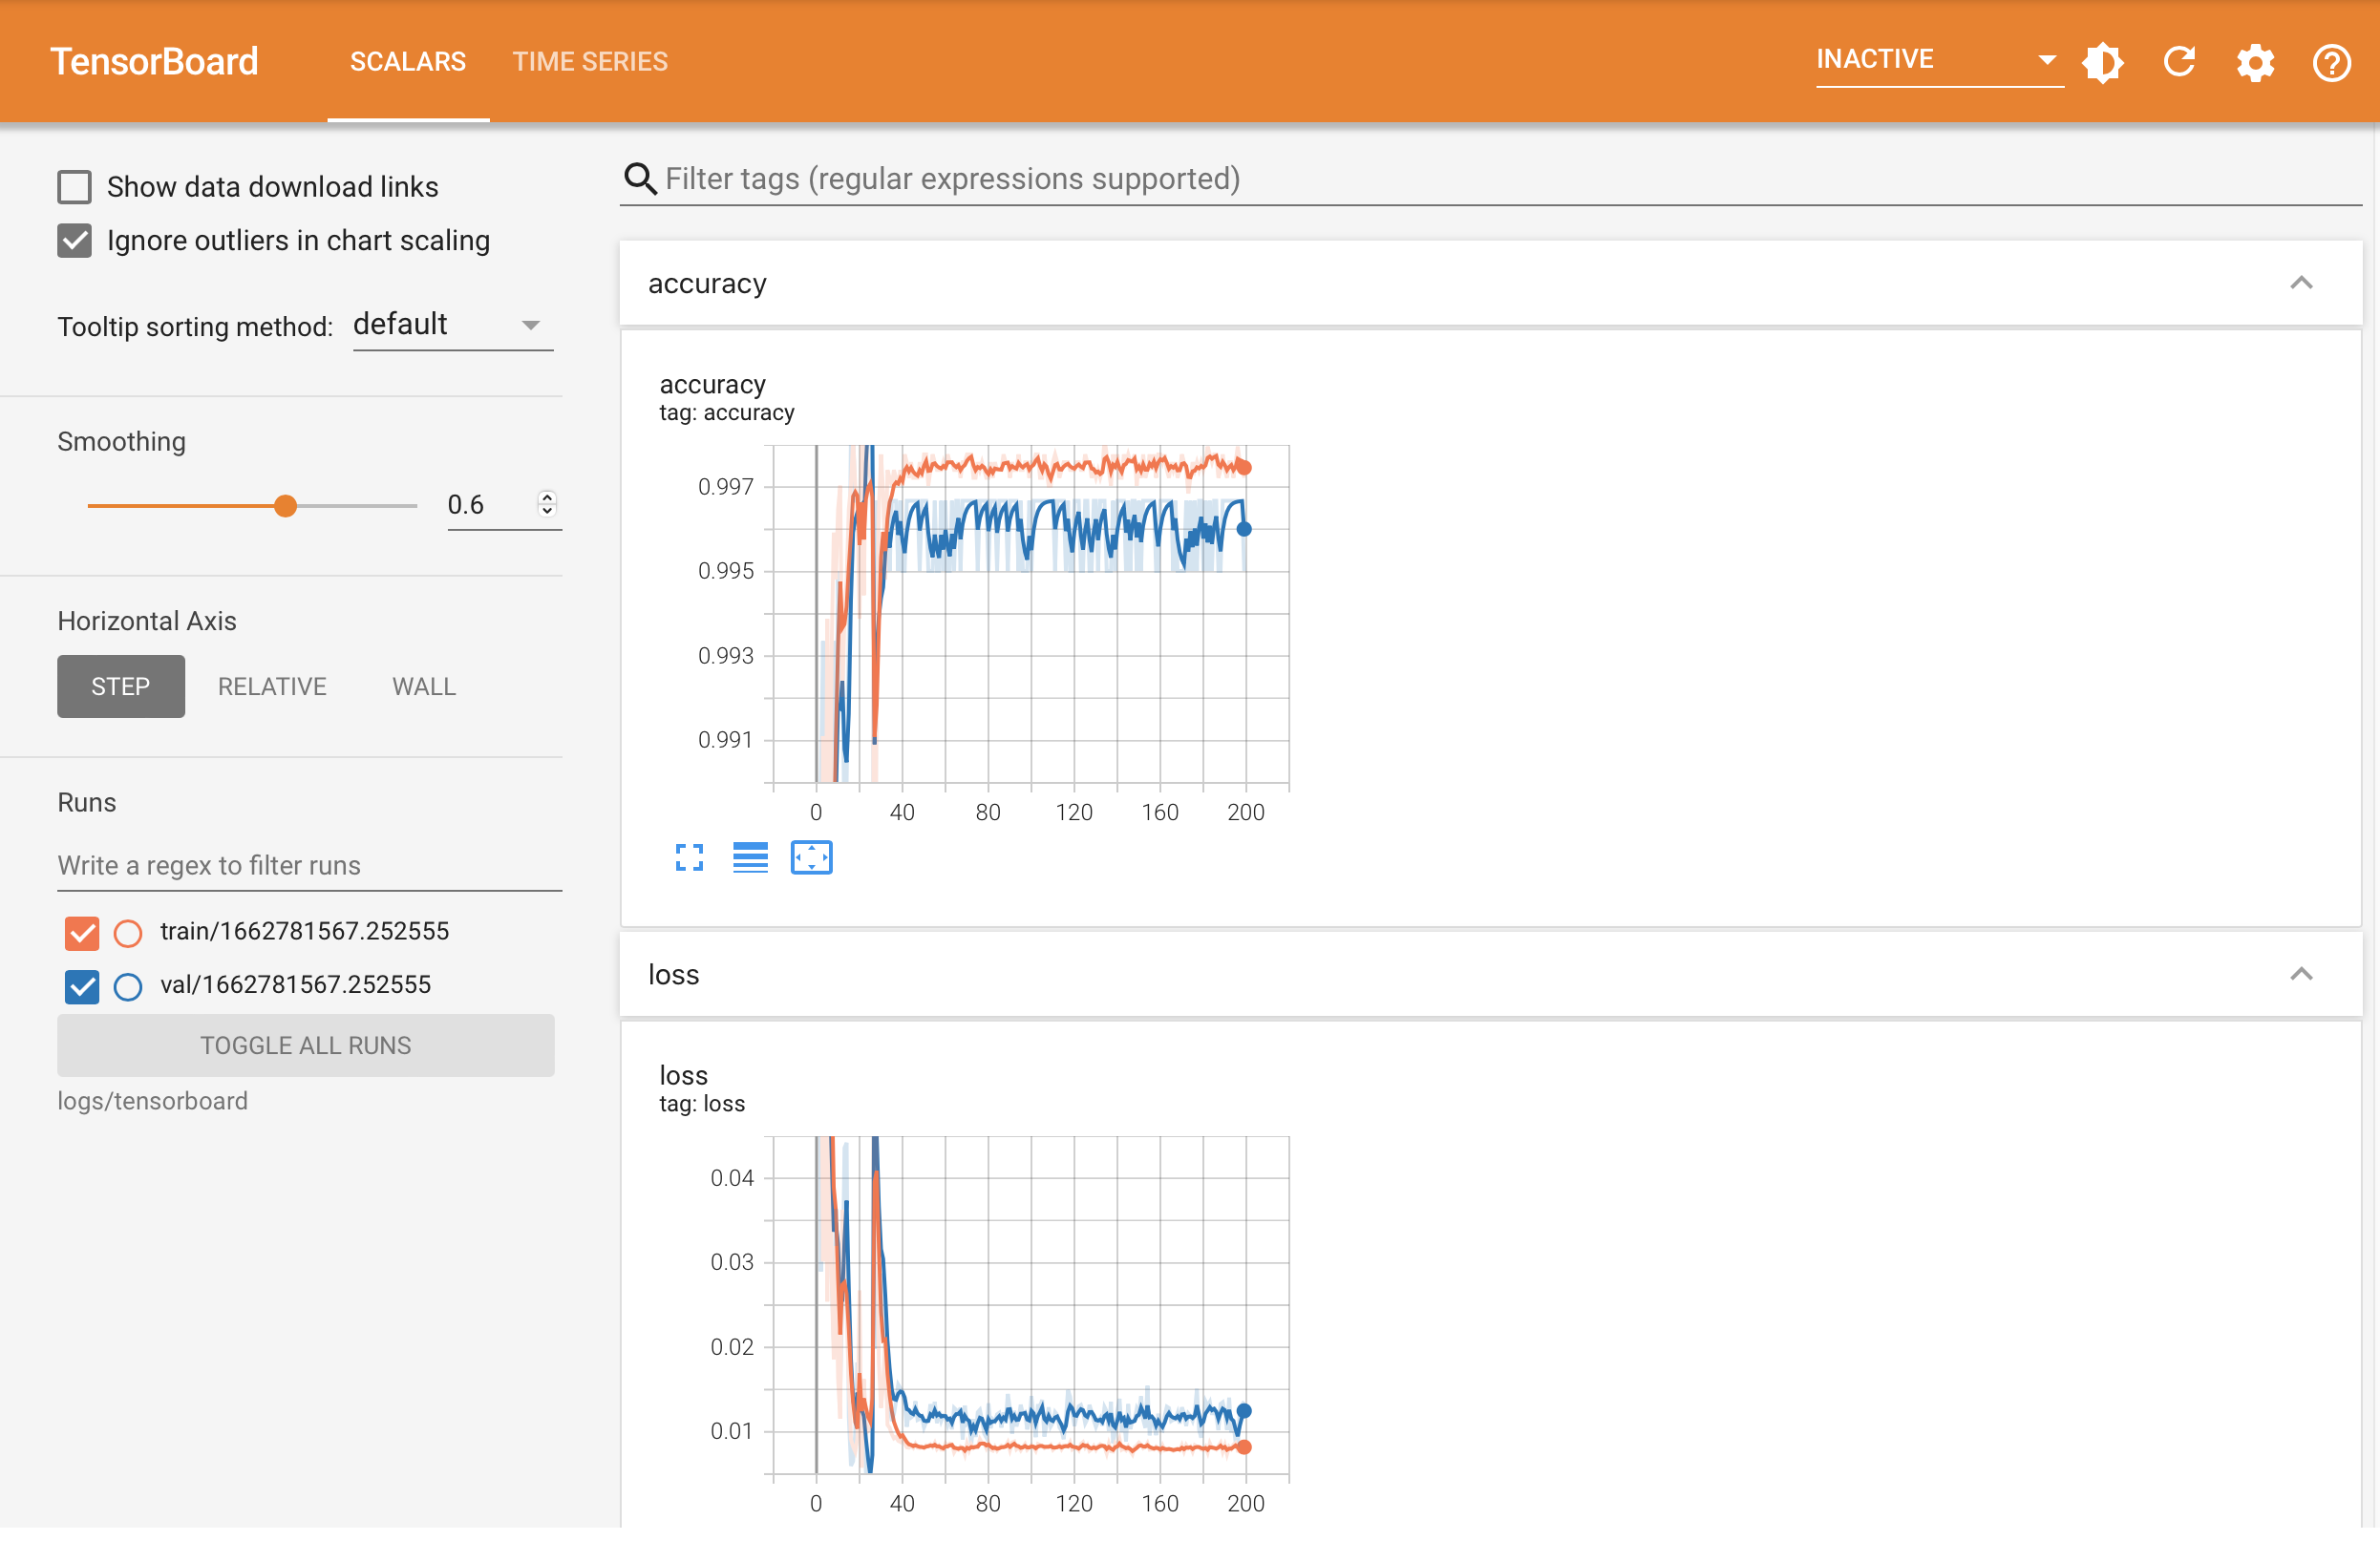Select the RELATIVE horizontal axis option
Screen dimensions: 2380x1541
[x=272, y=686]
